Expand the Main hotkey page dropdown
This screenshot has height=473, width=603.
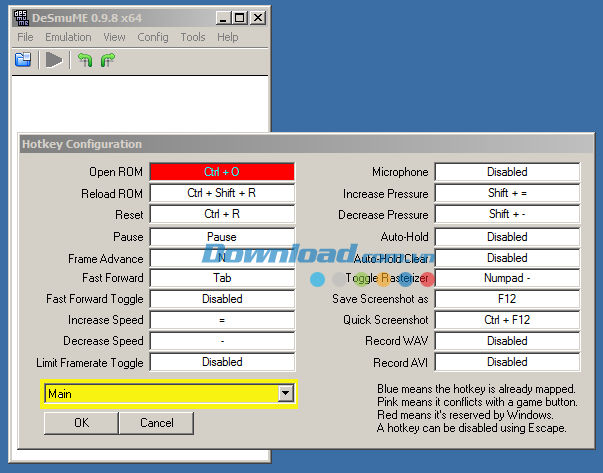point(286,393)
